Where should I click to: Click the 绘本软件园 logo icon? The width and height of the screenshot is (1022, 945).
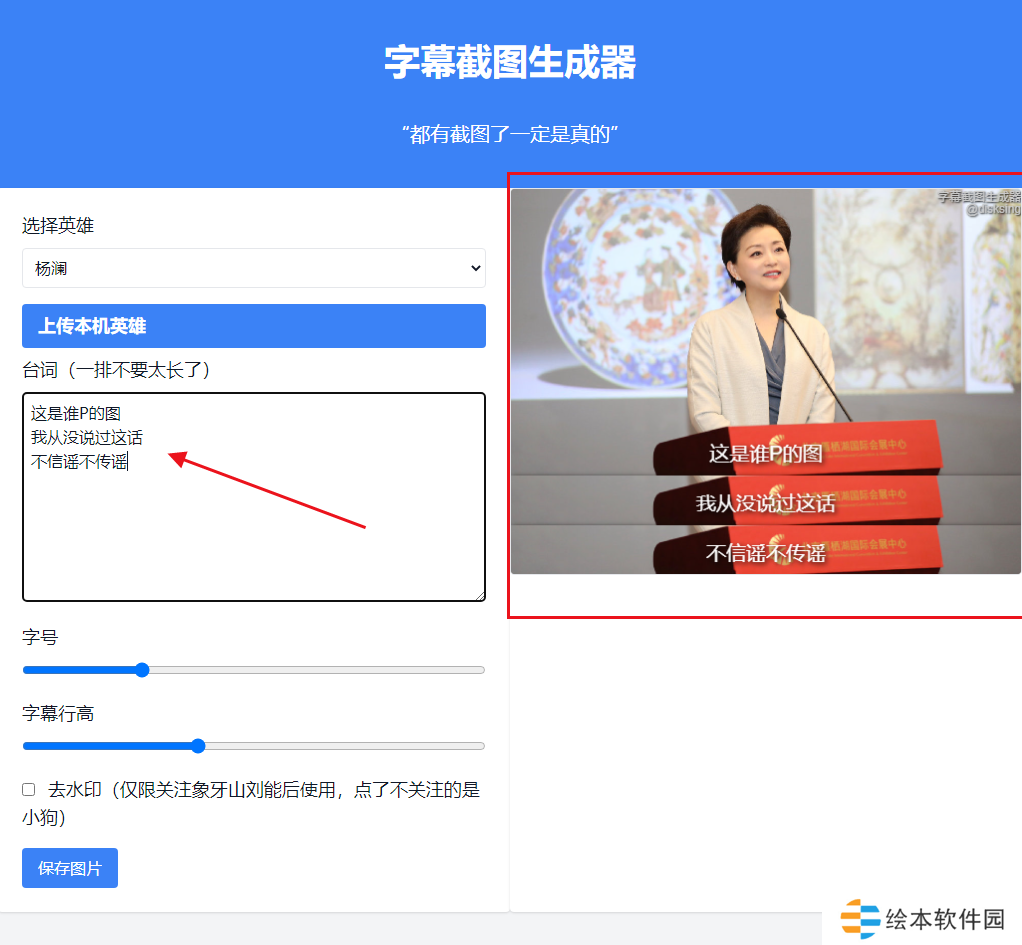[860, 919]
